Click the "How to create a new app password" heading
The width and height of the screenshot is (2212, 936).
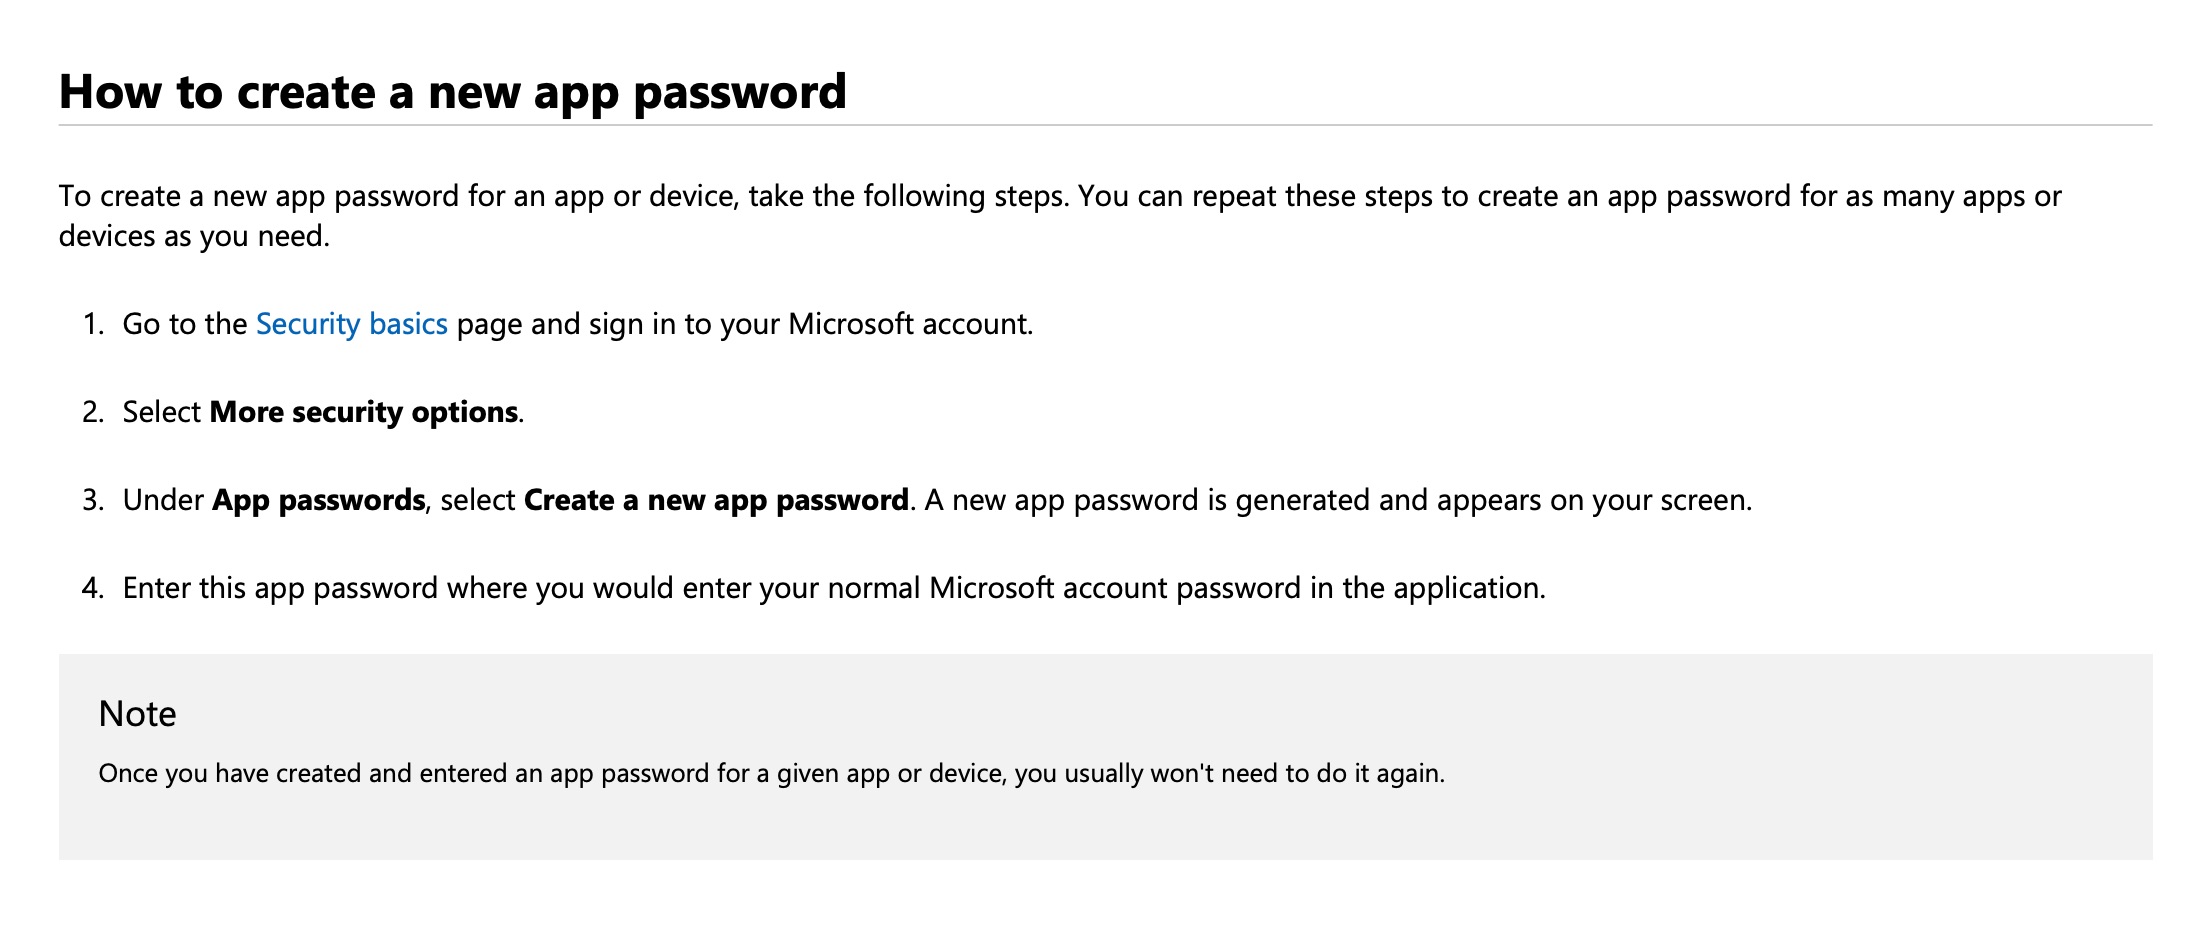[x=452, y=92]
